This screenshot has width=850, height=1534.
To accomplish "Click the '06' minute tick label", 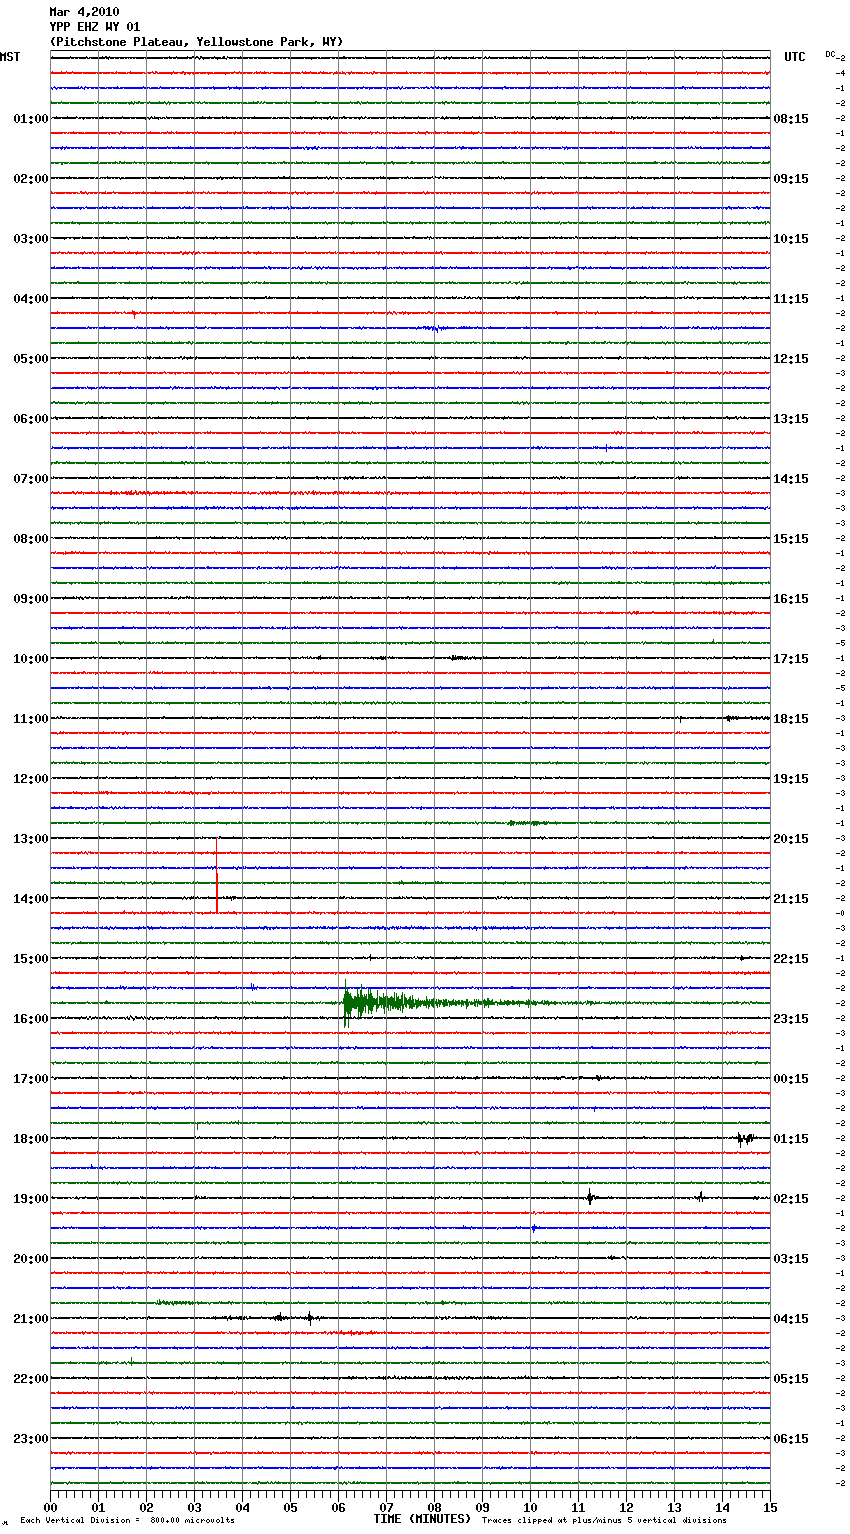I will point(338,1507).
